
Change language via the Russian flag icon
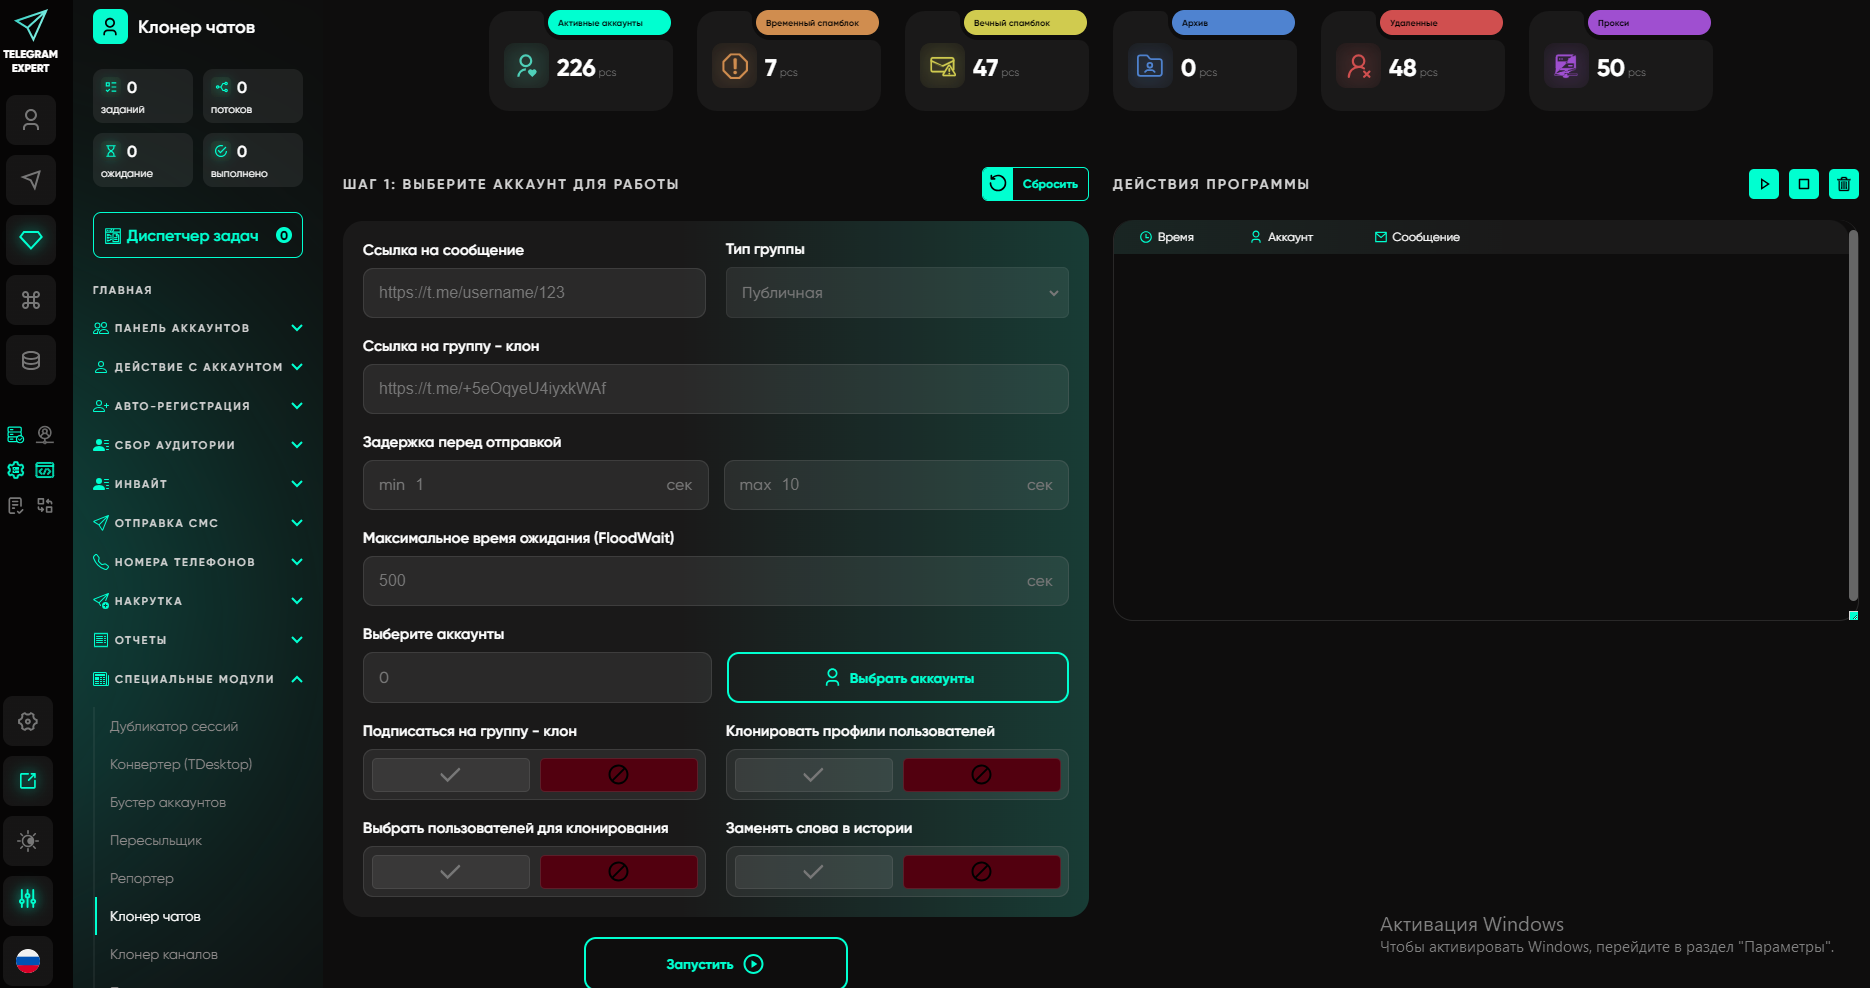point(28,961)
